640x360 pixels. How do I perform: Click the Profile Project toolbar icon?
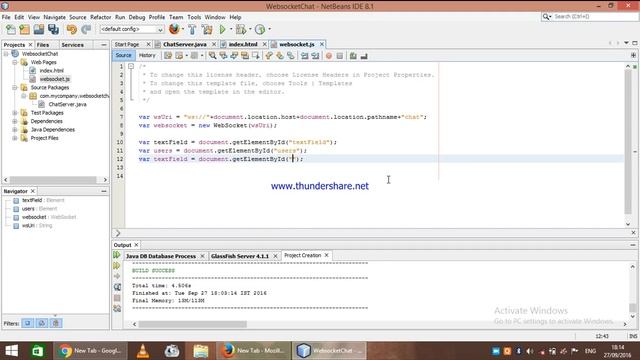[x=260, y=29]
